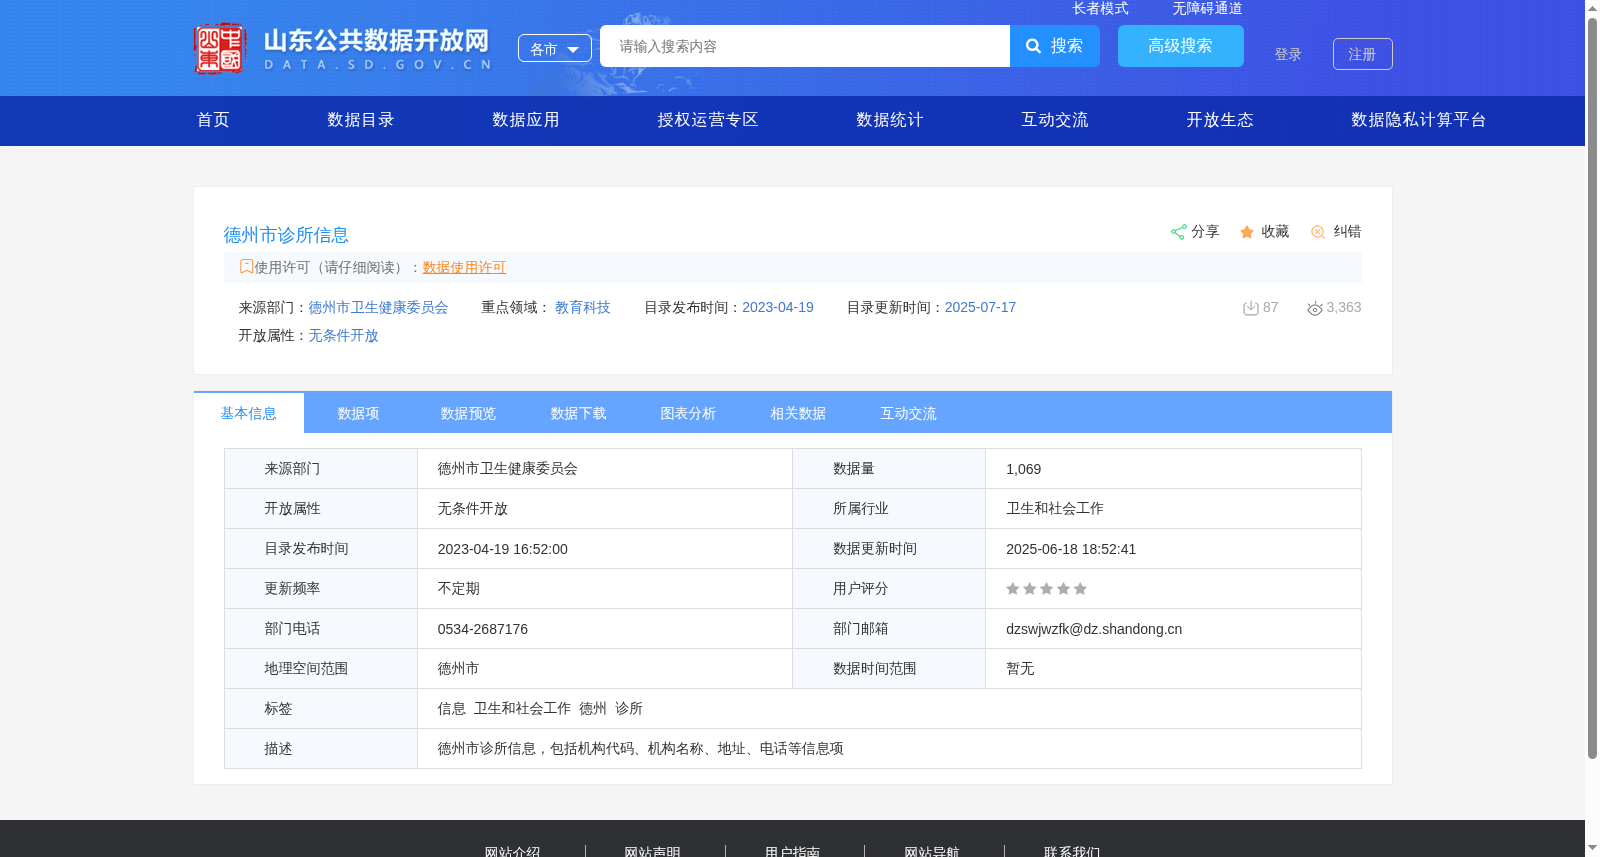Click the 信息 tag

pos(452,708)
